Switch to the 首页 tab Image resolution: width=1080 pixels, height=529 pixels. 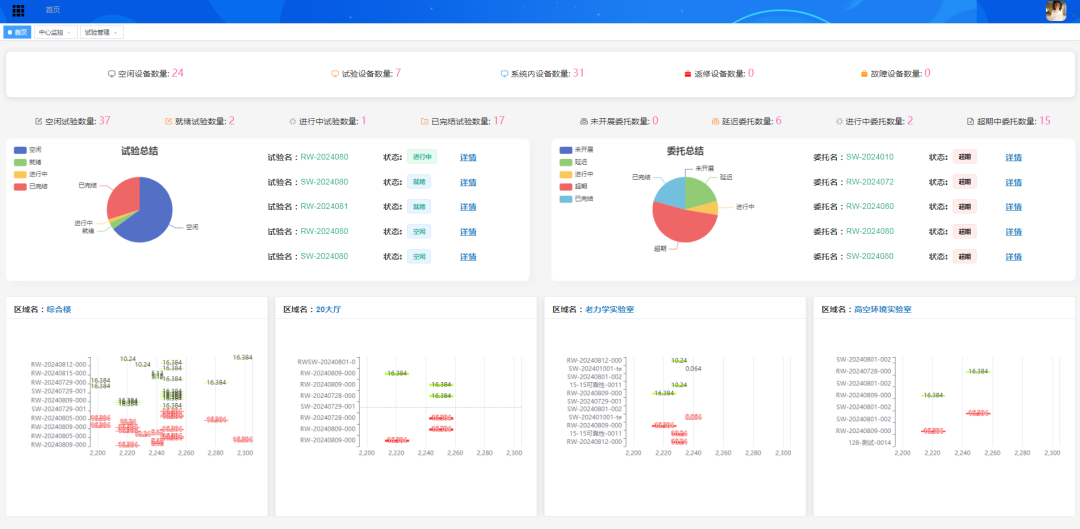tap(17, 32)
